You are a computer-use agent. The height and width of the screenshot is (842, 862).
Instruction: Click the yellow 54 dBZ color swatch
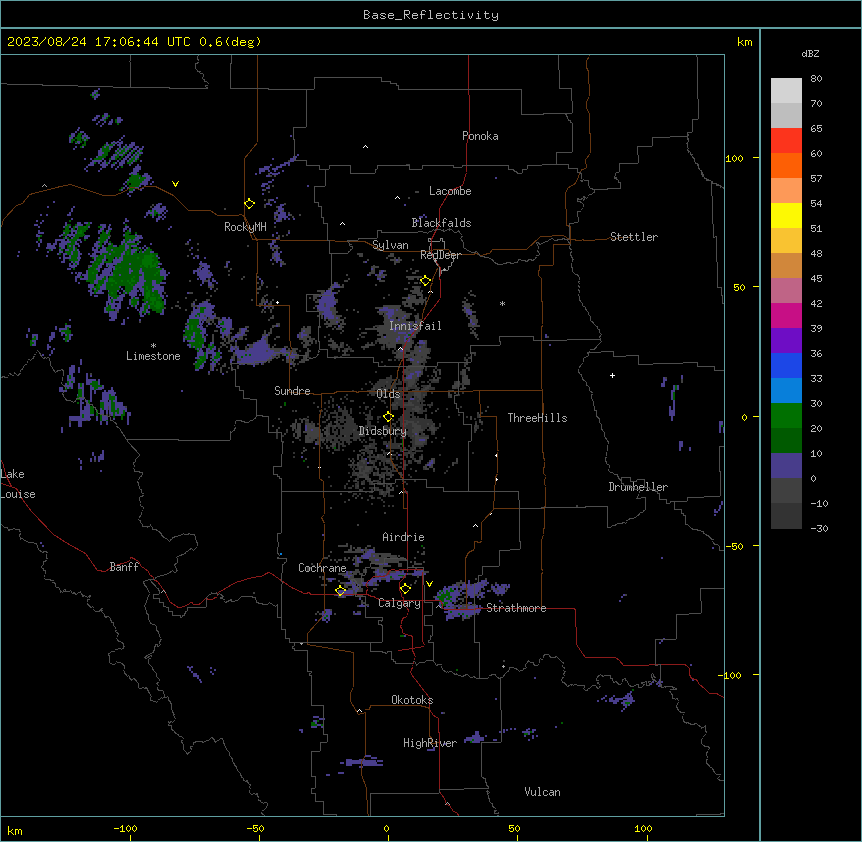click(787, 216)
